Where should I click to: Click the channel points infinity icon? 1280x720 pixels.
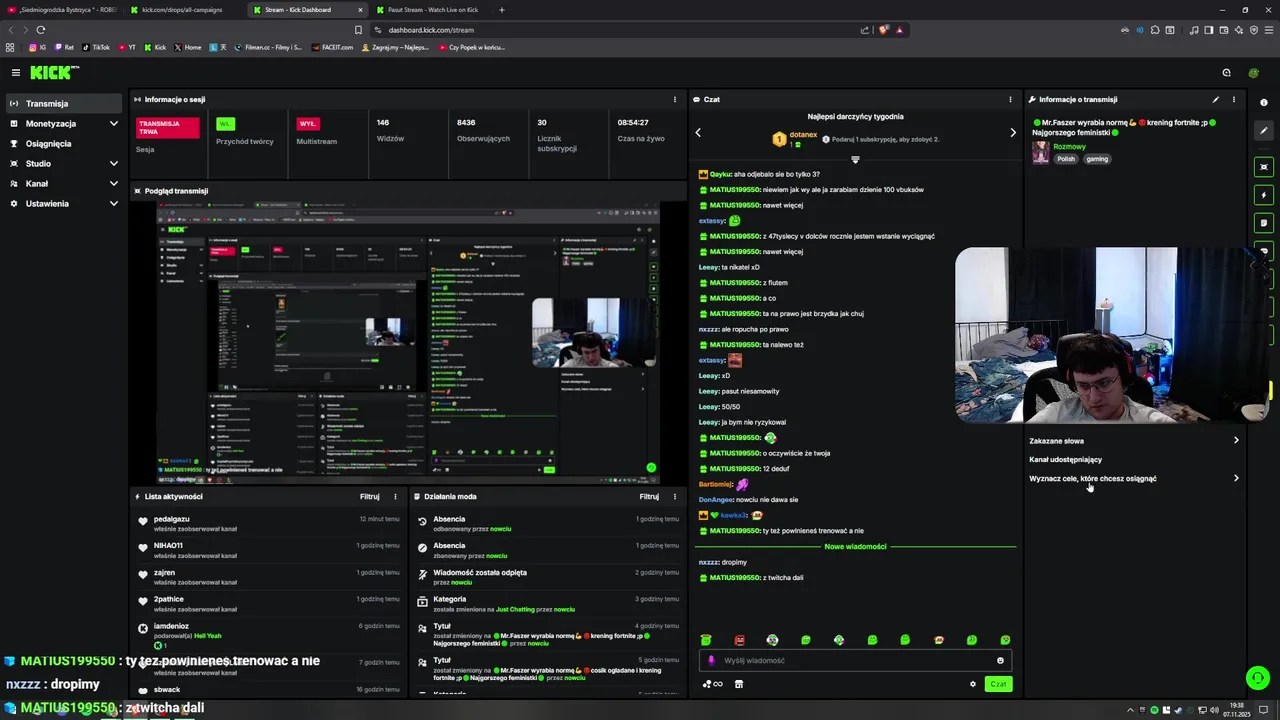coord(712,684)
